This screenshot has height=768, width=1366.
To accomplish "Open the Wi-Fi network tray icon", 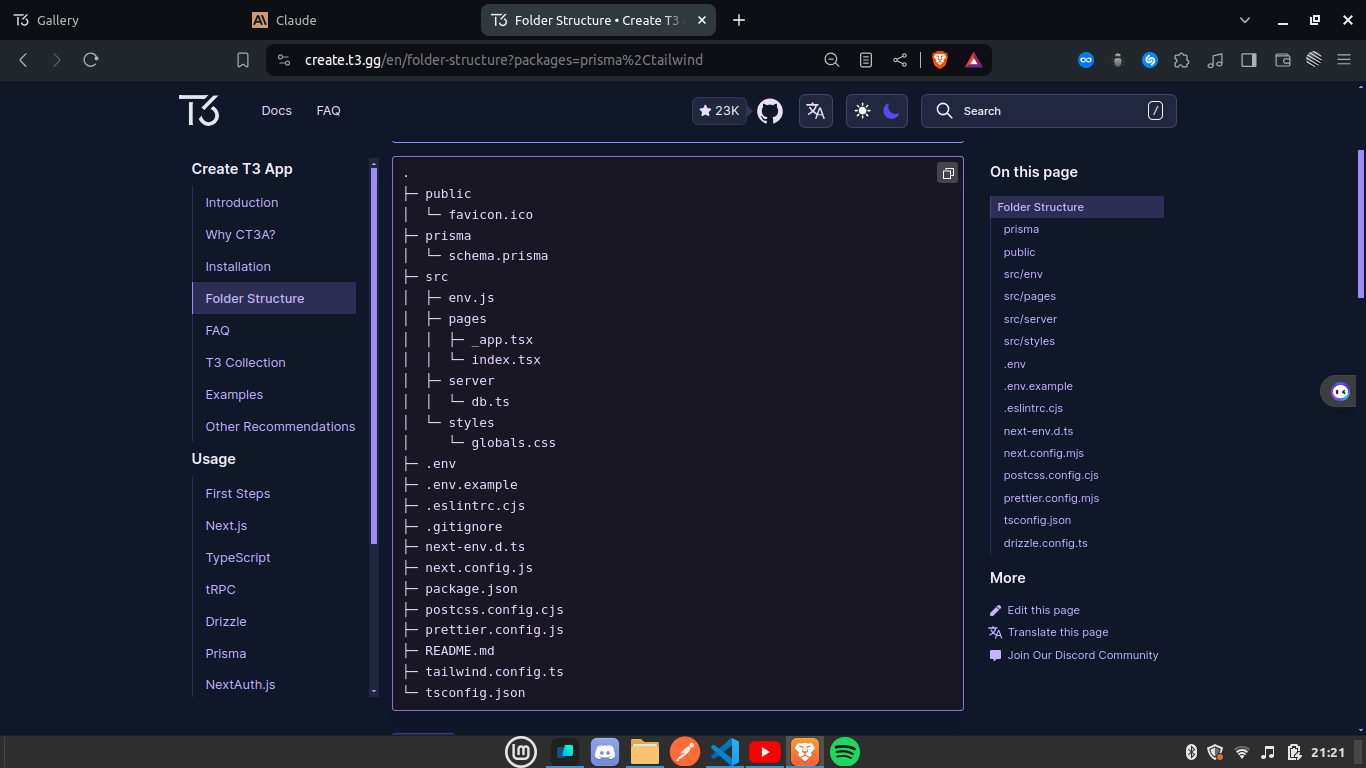I will (1242, 752).
